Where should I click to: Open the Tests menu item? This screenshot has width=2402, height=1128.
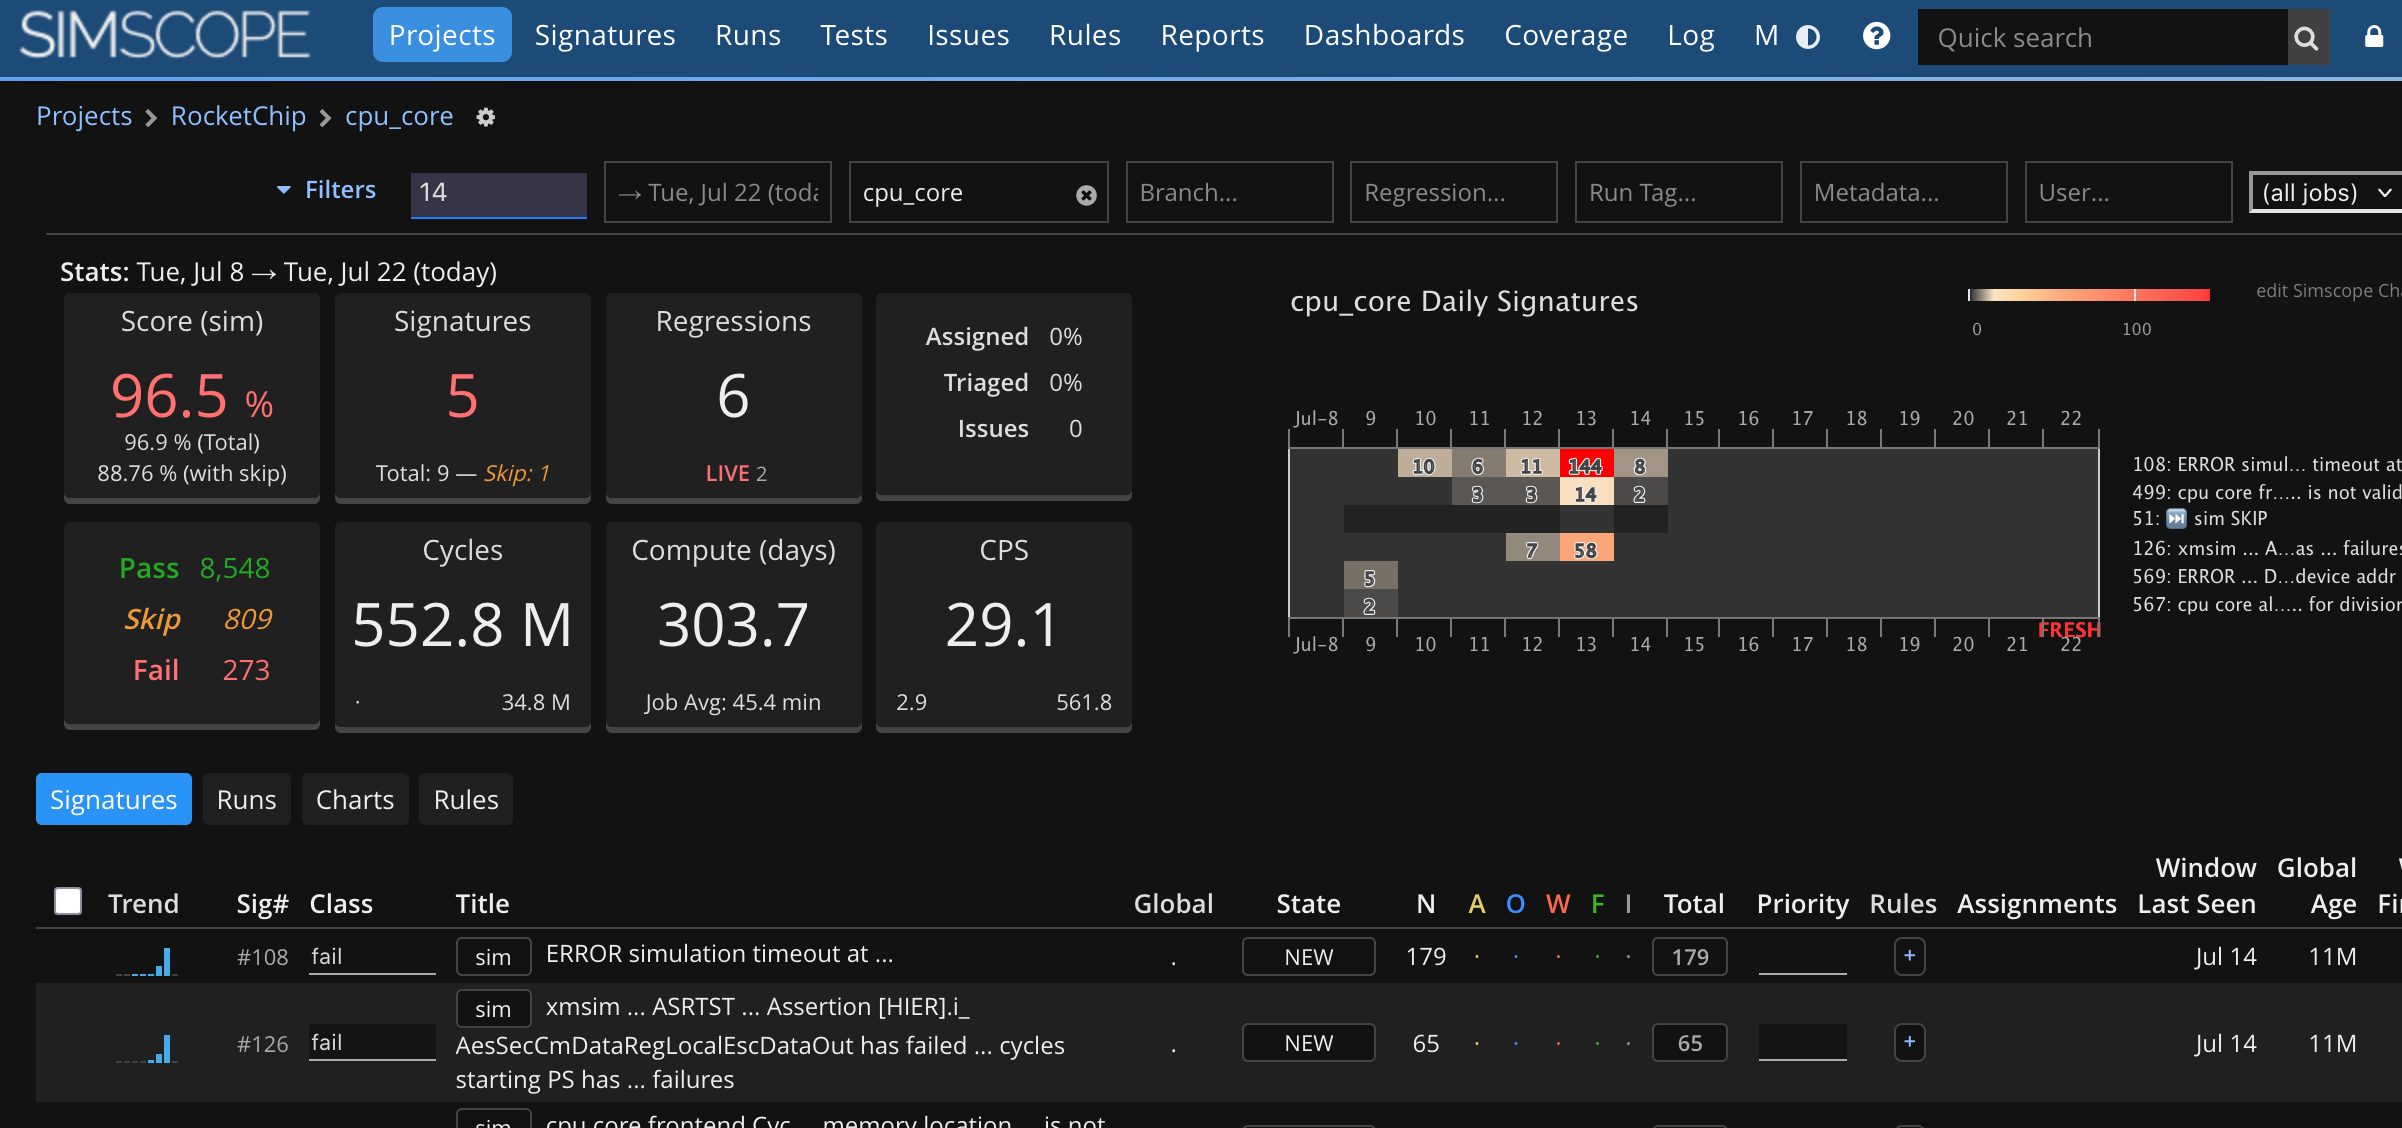pyautogui.click(x=853, y=35)
